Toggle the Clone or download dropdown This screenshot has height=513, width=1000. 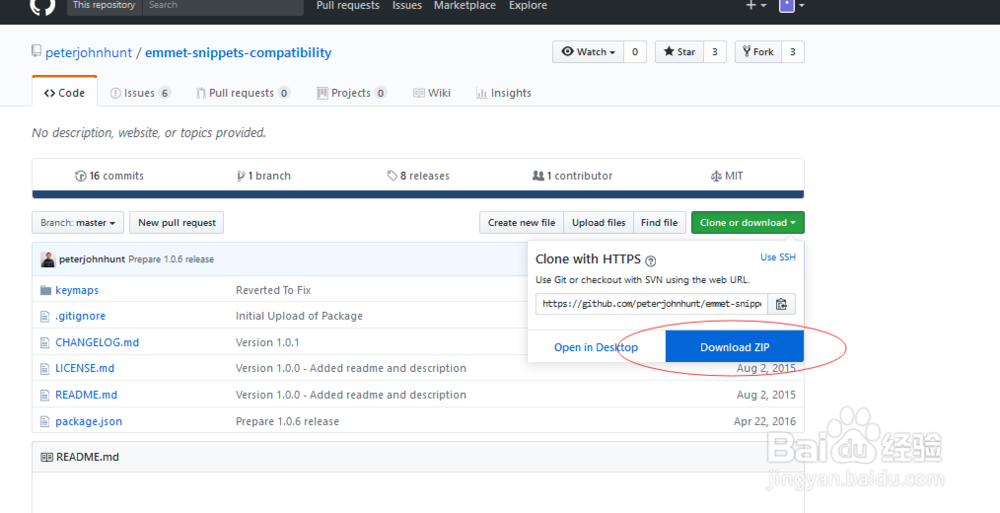coord(747,223)
